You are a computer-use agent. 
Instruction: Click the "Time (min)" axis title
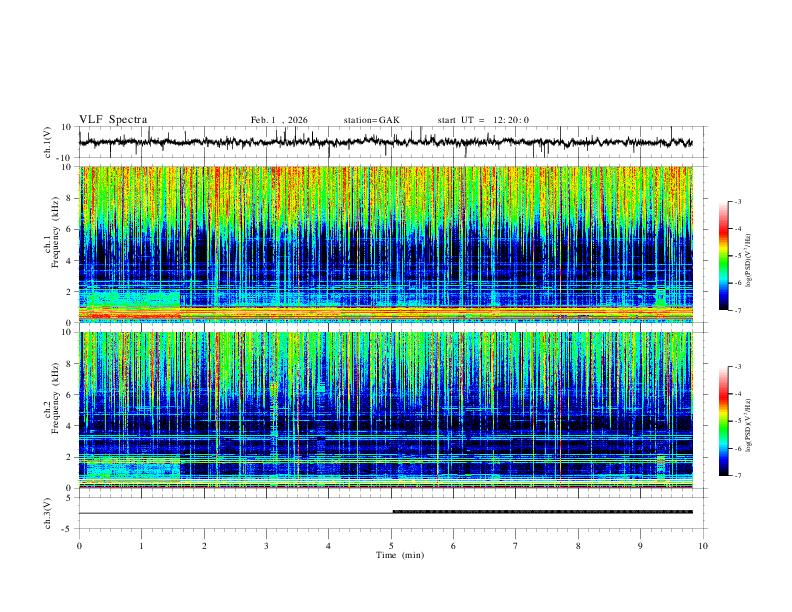[400, 555]
